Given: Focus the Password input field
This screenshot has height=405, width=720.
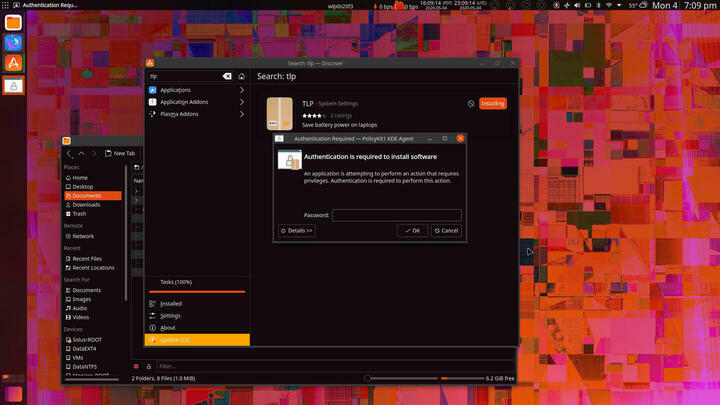Looking at the screenshot, I should point(397,215).
